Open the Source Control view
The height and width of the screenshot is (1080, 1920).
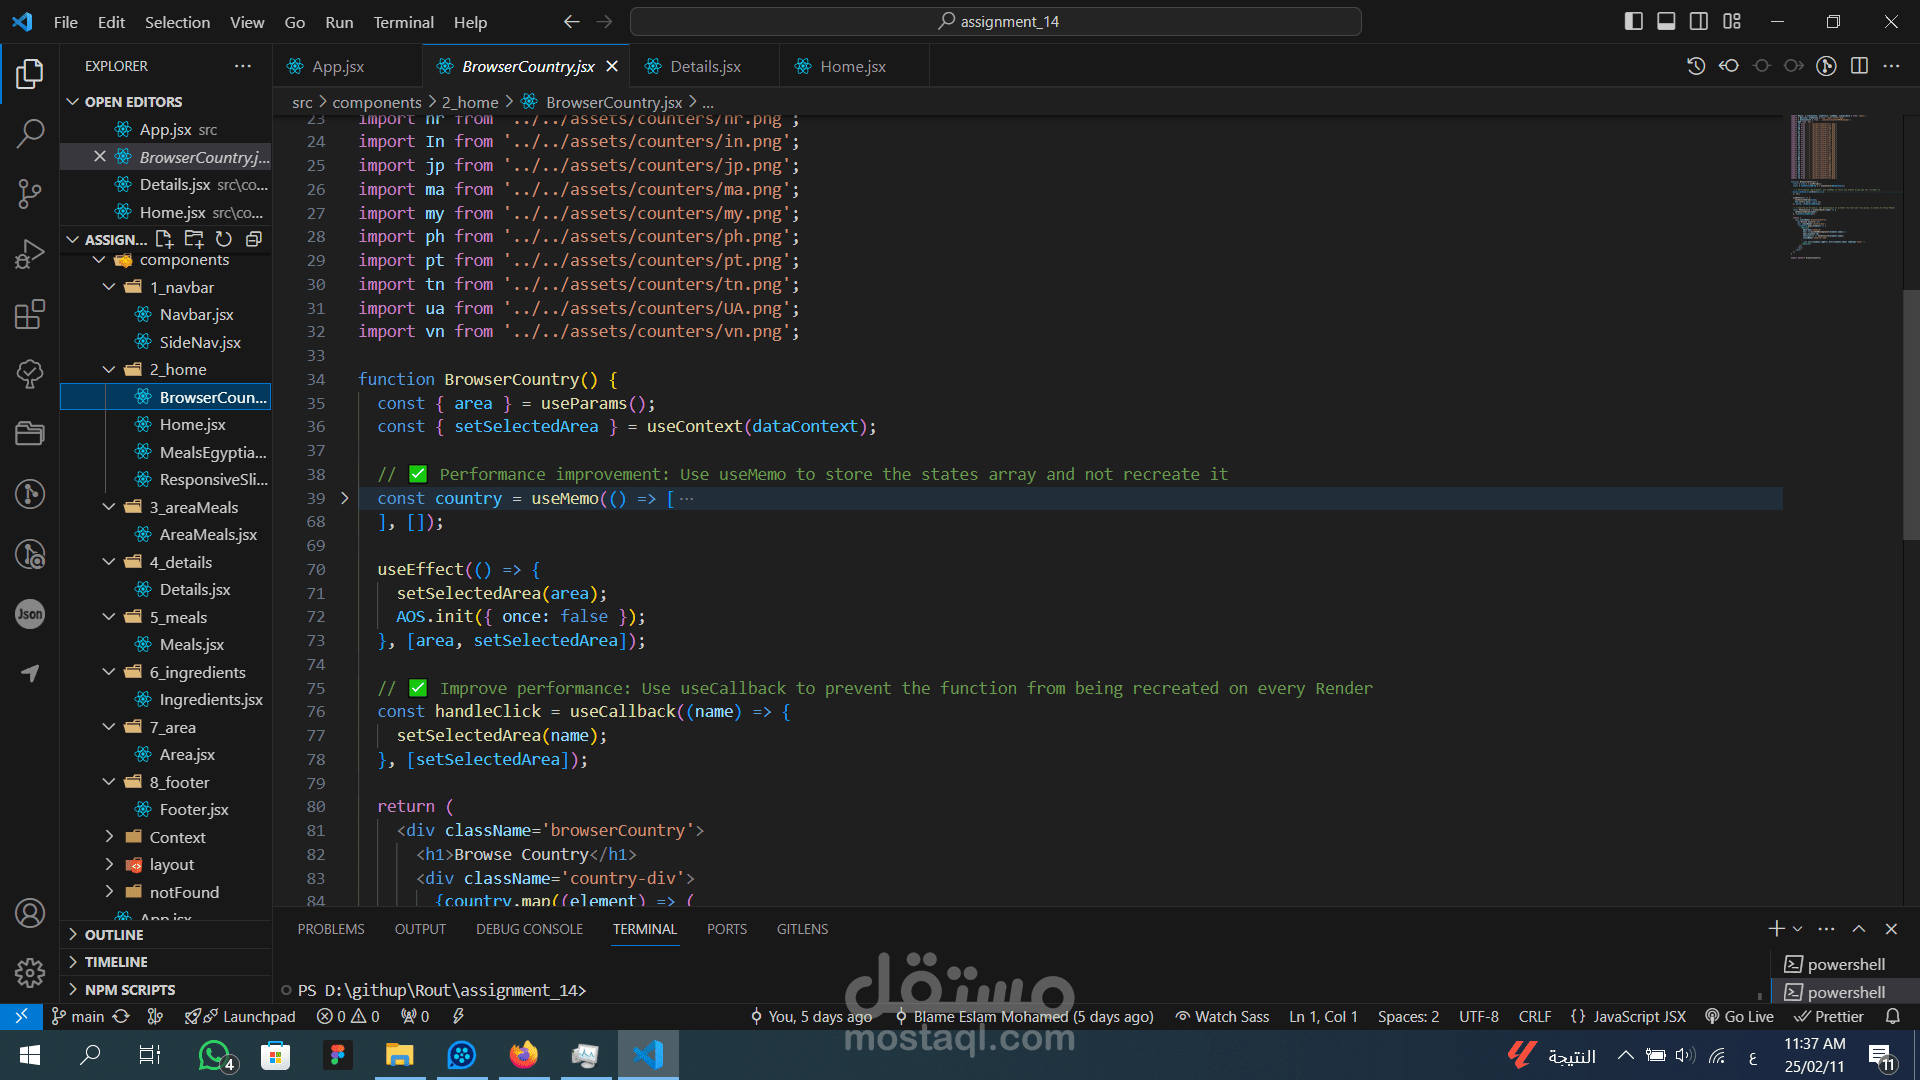point(30,194)
